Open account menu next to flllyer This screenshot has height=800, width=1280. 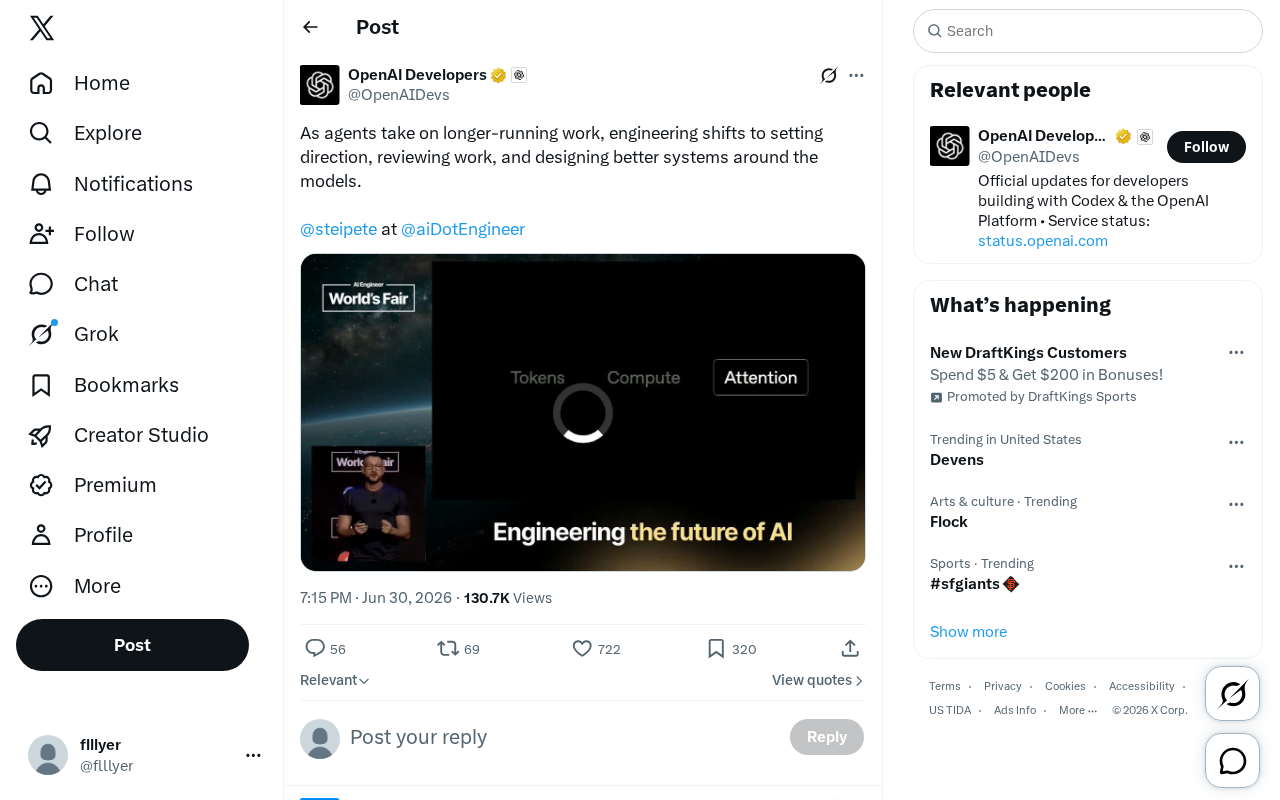[253, 755]
